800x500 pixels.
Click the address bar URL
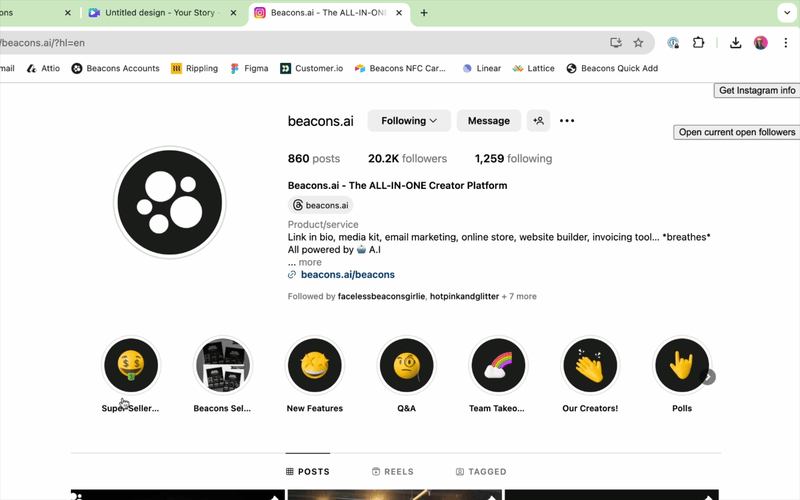(x=43, y=43)
